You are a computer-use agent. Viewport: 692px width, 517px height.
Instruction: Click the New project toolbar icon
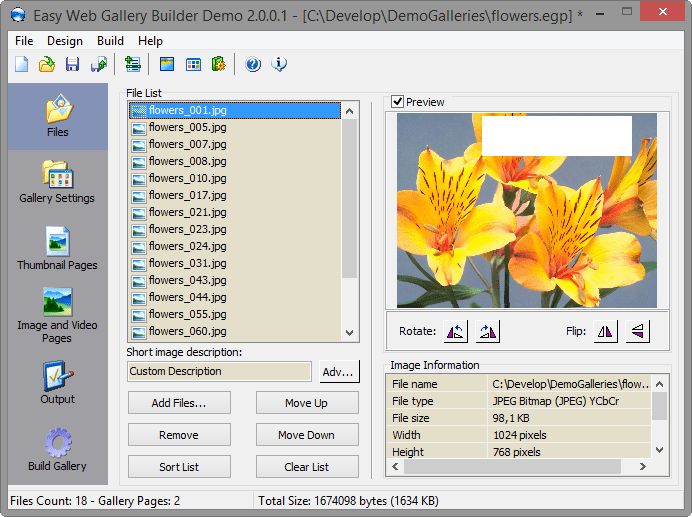[x=22, y=64]
